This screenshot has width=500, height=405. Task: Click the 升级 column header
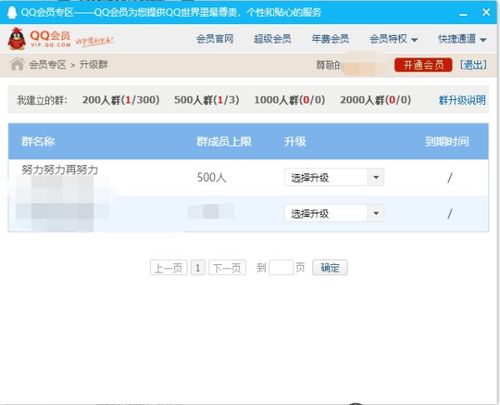pyautogui.click(x=295, y=141)
